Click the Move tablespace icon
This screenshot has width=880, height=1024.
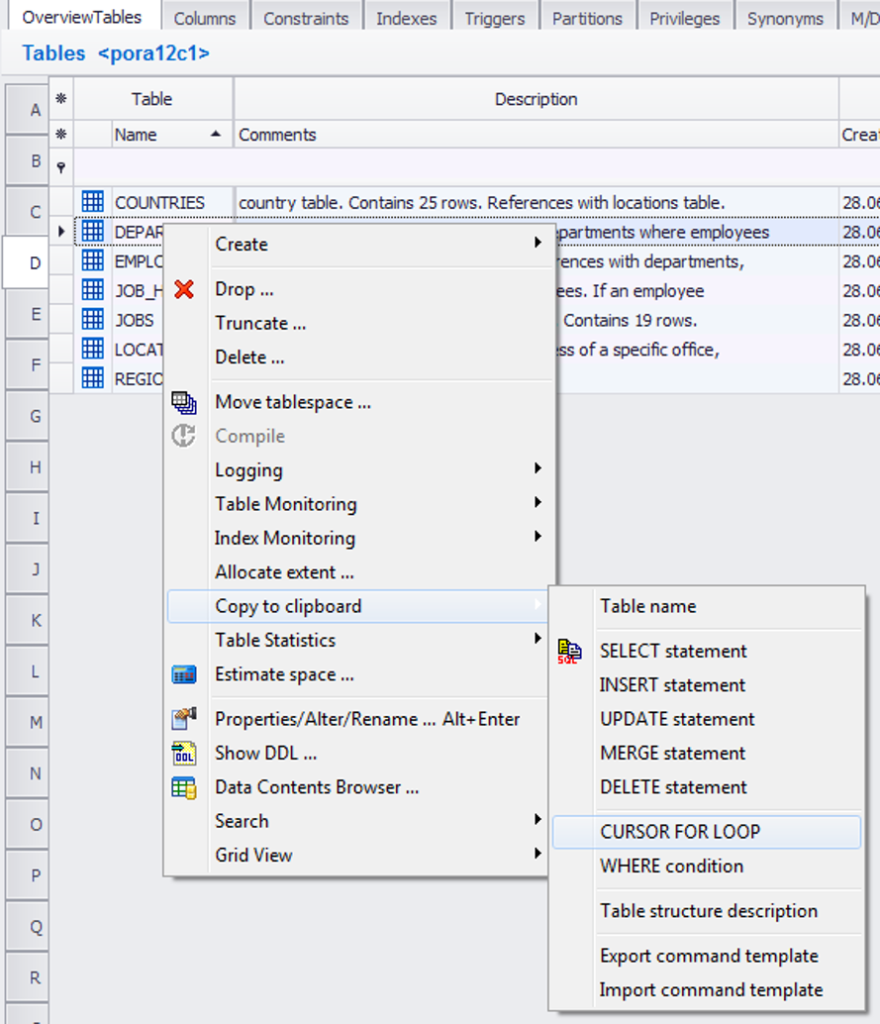(184, 402)
